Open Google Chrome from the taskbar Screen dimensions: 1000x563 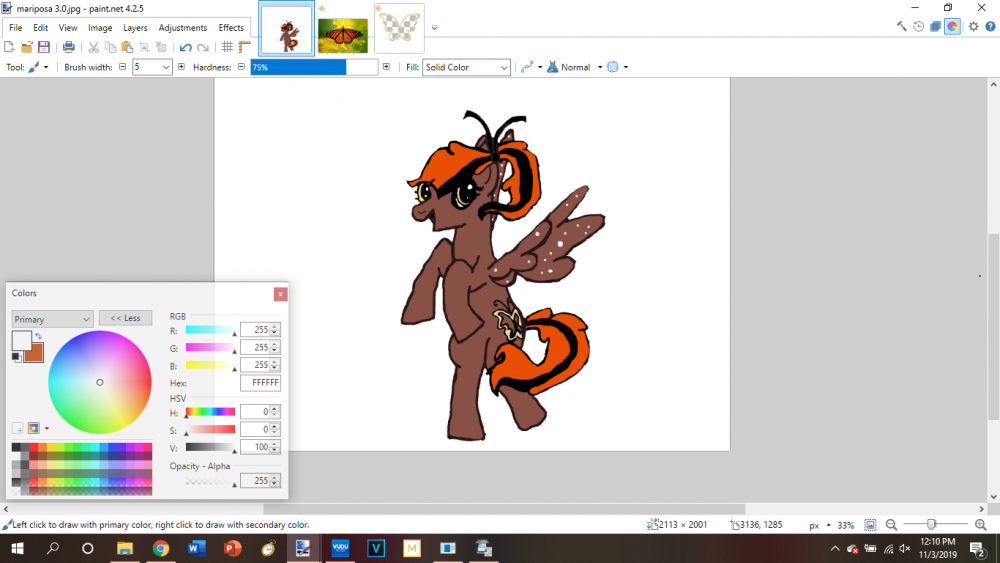click(x=161, y=548)
